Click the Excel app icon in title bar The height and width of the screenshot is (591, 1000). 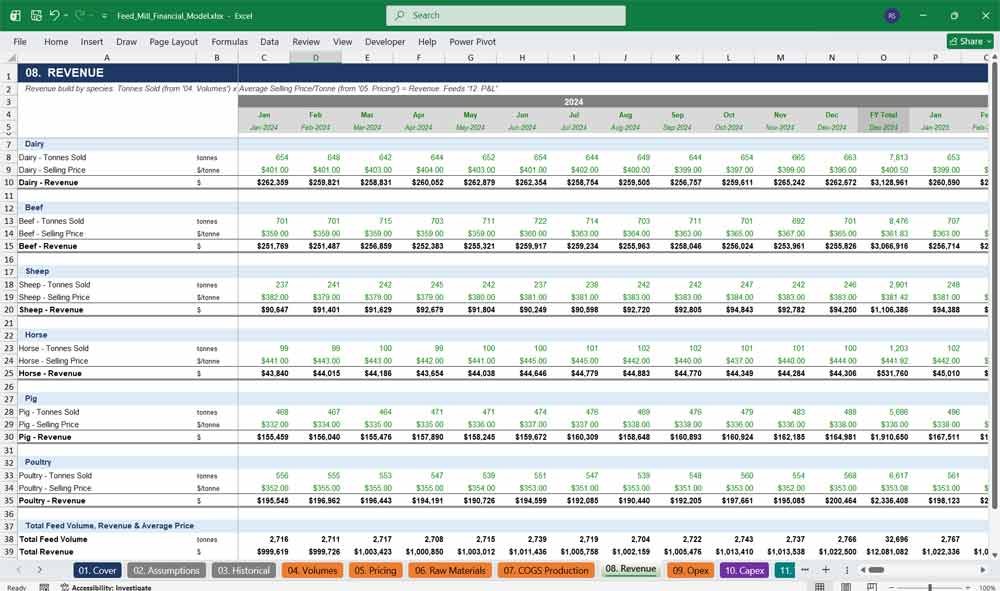[15, 15]
